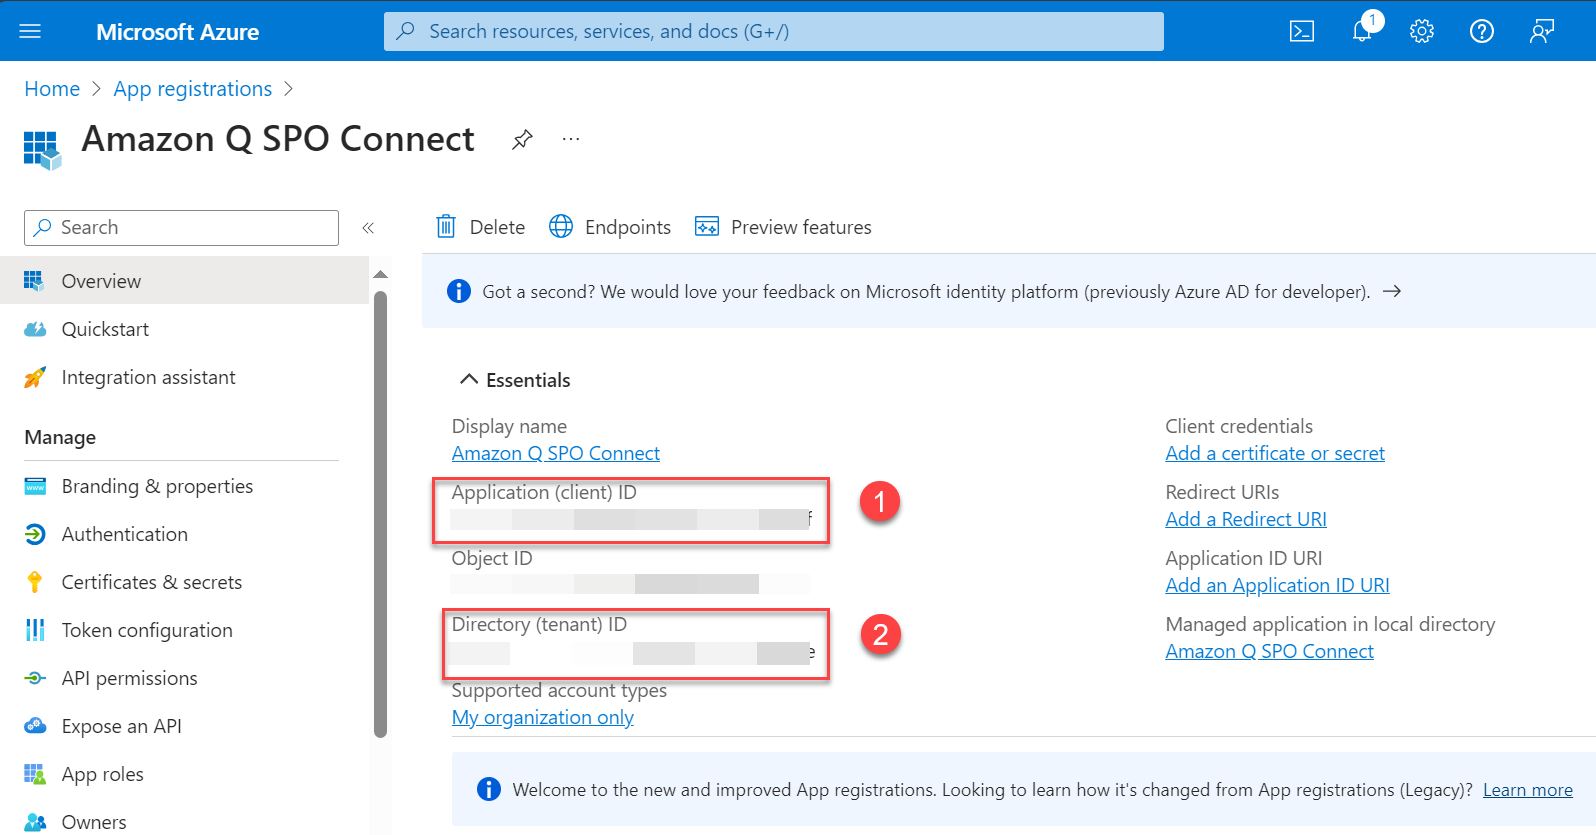Screen dimensions: 1596x835
Task: Select Overview in the side menu
Action: pyautogui.click(x=185, y=281)
